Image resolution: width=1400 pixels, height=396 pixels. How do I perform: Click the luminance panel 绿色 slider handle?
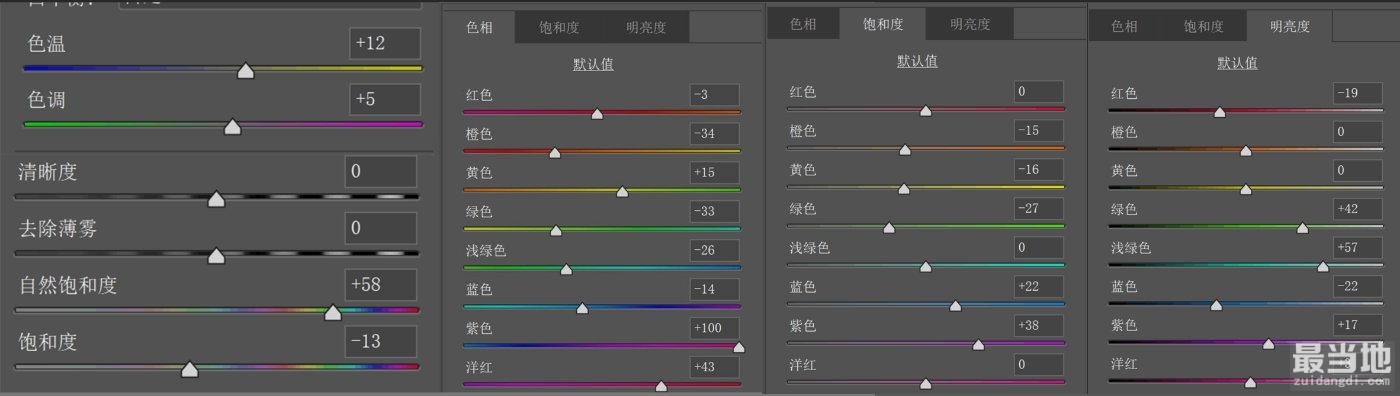(x=1302, y=229)
